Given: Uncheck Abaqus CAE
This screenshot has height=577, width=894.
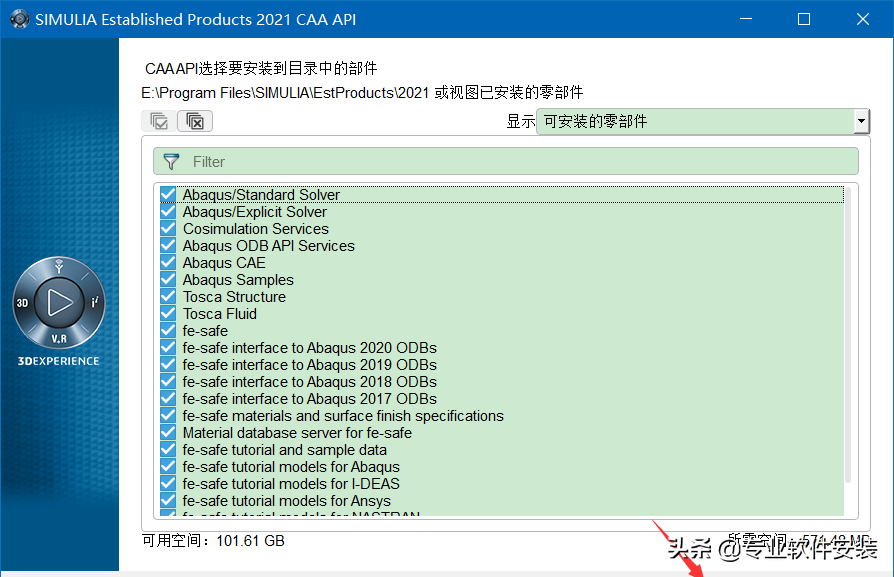Looking at the screenshot, I should pos(167,262).
